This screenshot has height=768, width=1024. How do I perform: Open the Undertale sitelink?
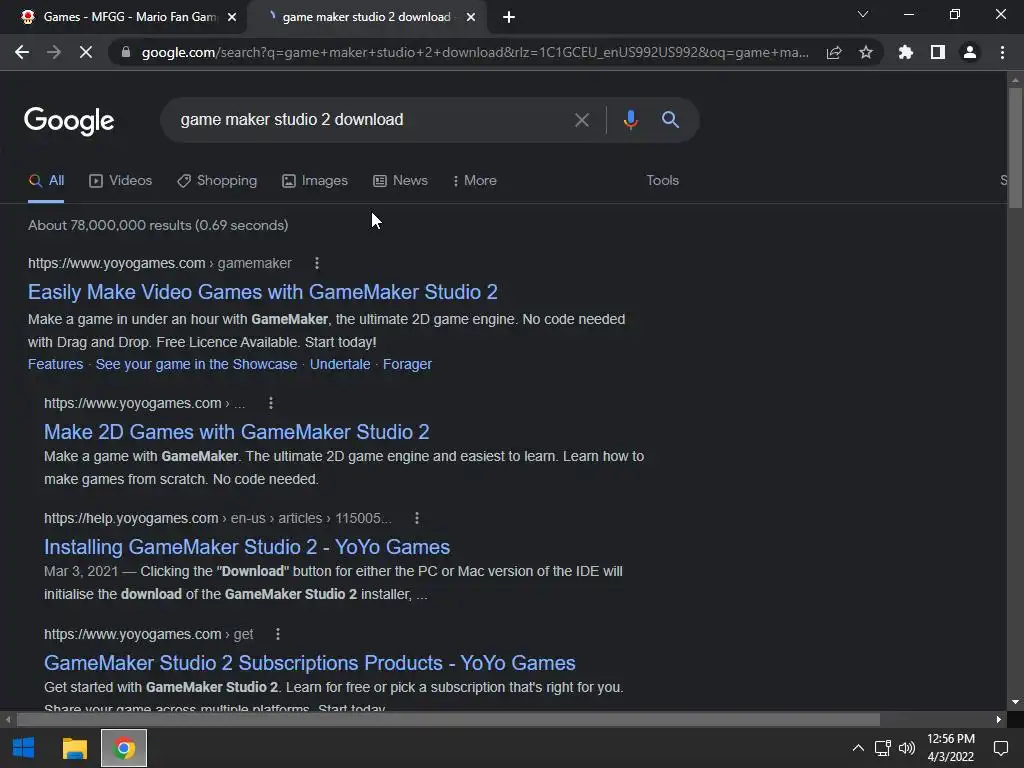[340, 364]
